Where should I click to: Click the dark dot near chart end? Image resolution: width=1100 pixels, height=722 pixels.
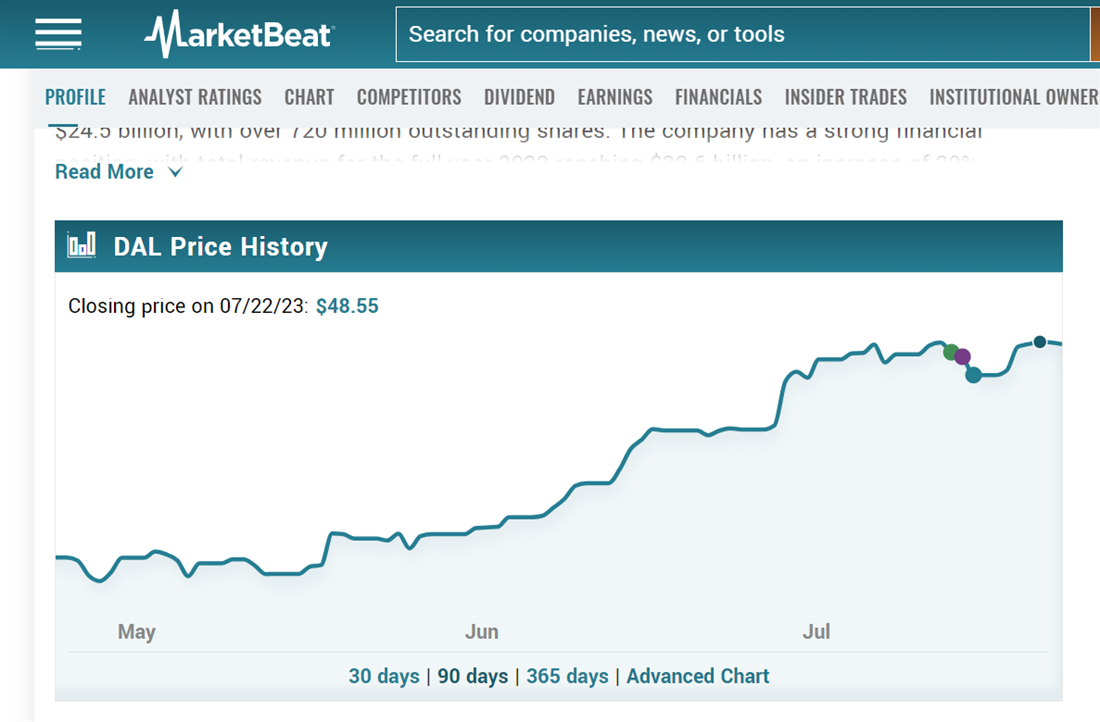pos(1040,342)
